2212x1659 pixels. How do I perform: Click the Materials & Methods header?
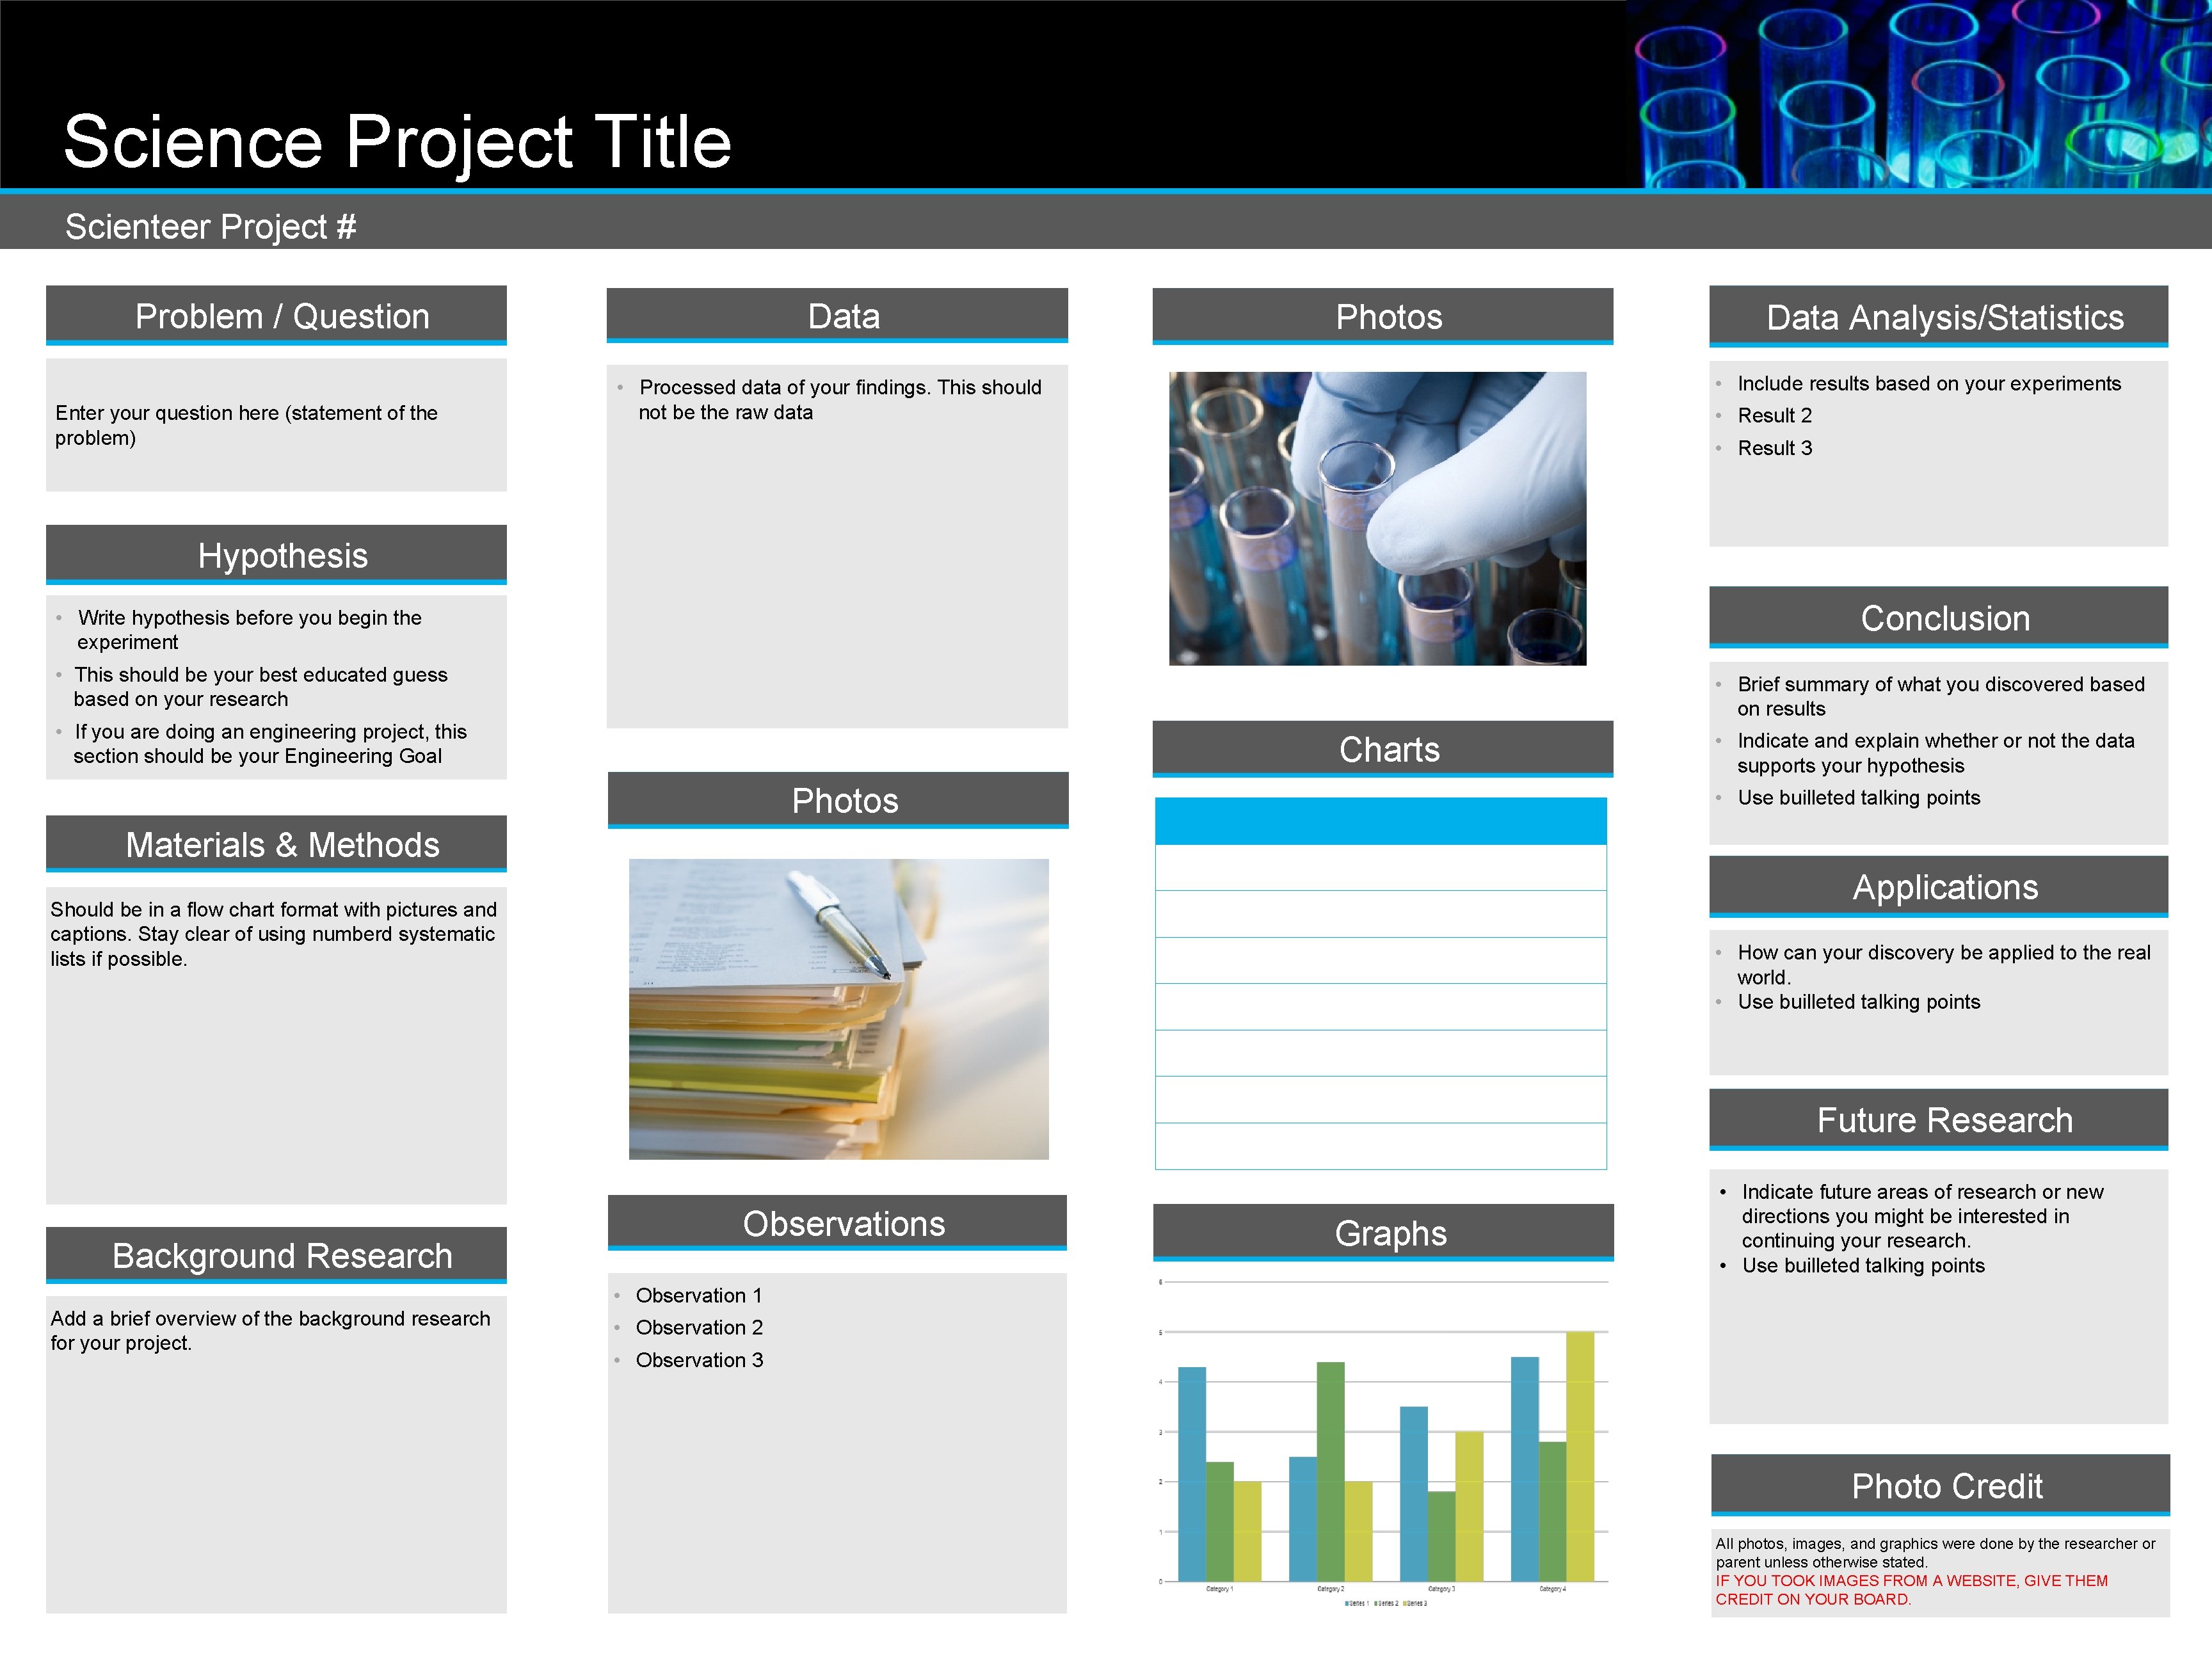[x=282, y=845]
